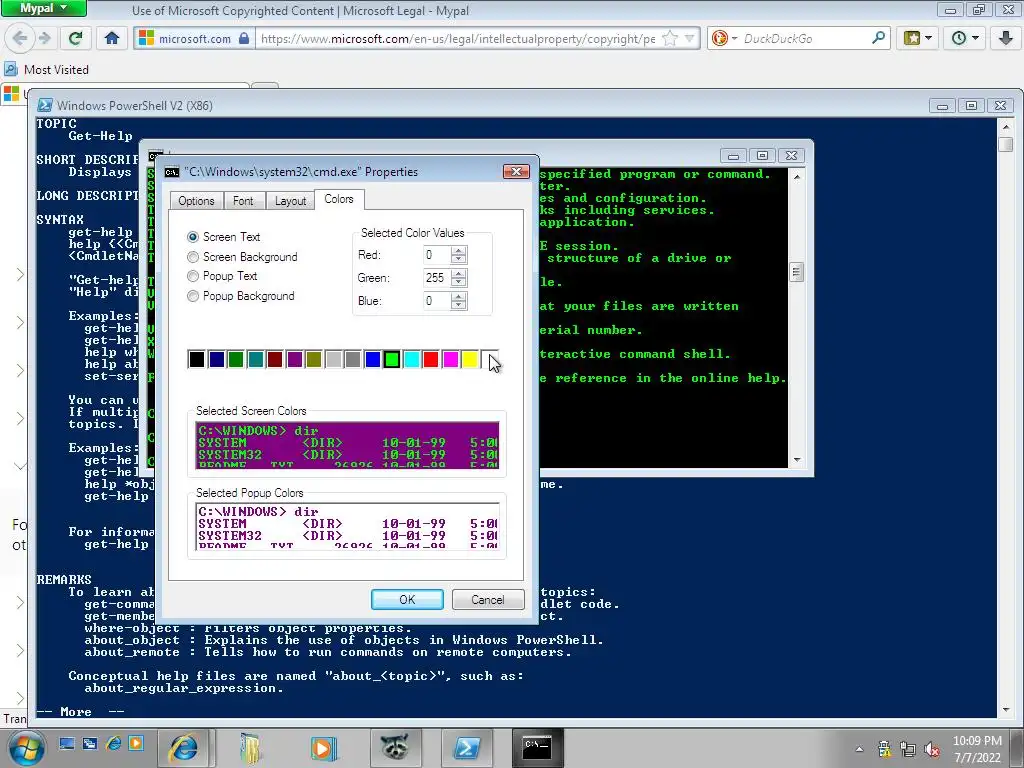Pick the cyan color swatch
Screen dimensions: 1024x768
(x=411, y=359)
